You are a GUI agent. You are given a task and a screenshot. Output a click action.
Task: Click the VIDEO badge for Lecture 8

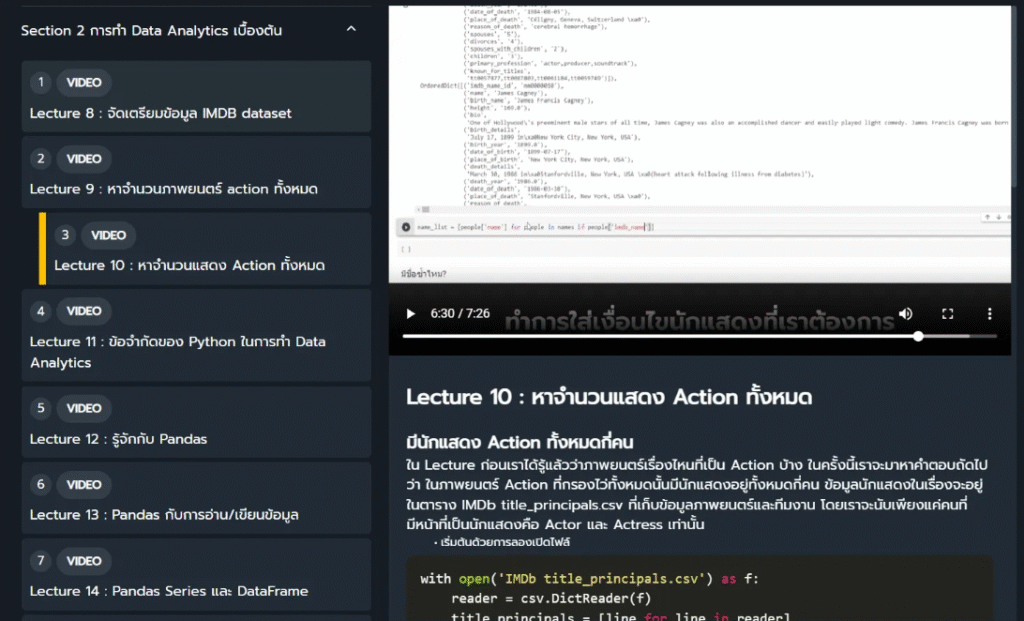pos(84,83)
